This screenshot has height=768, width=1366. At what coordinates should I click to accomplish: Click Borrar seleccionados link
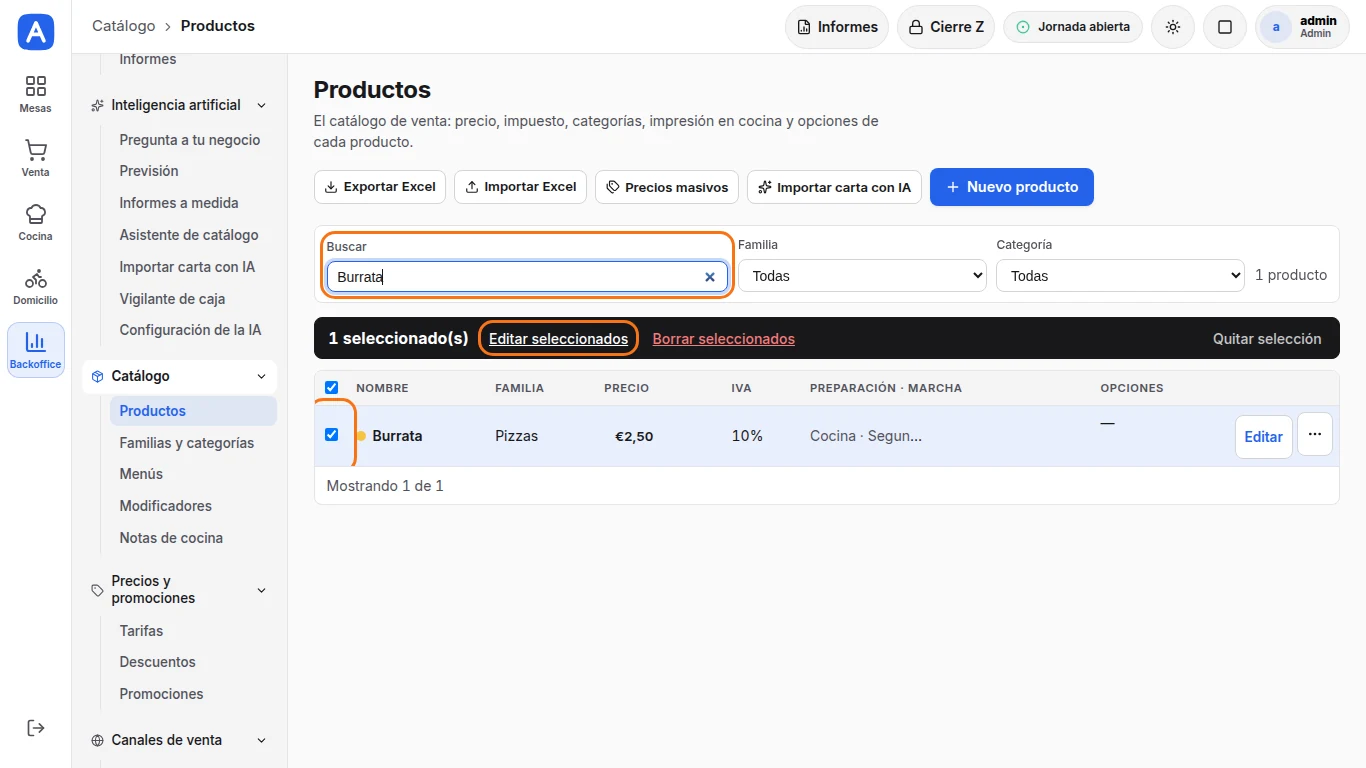(724, 339)
